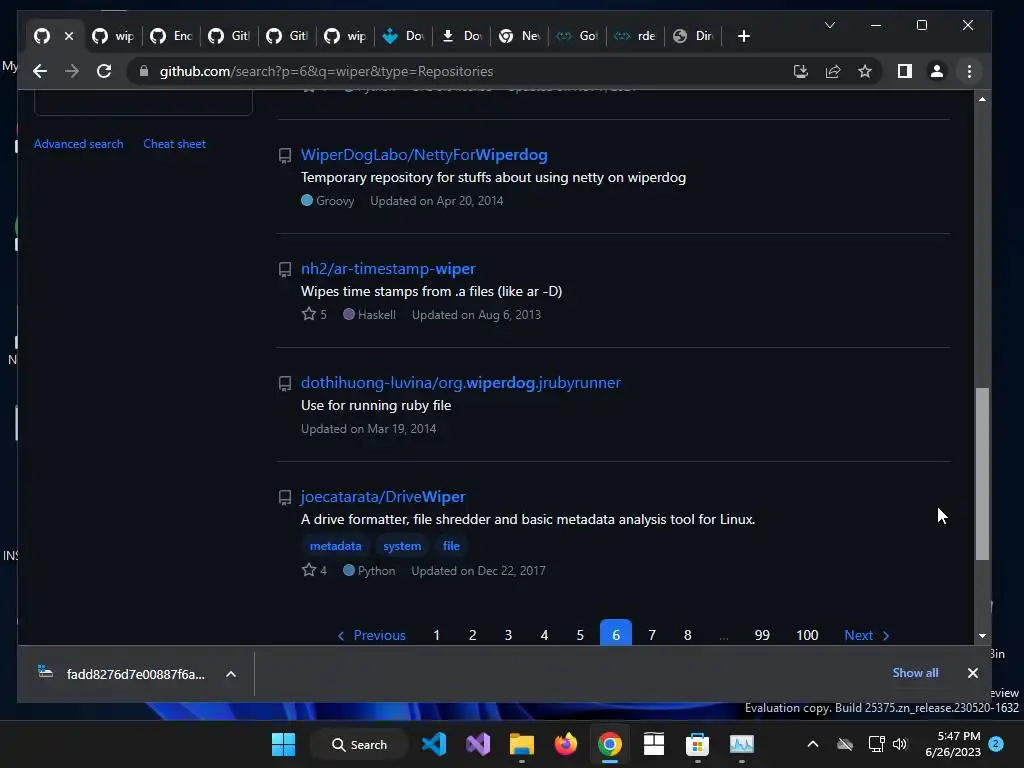Viewport: 1024px width, 768px height.
Task: Expand options for the downloaded file
Action: pos(231,674)
